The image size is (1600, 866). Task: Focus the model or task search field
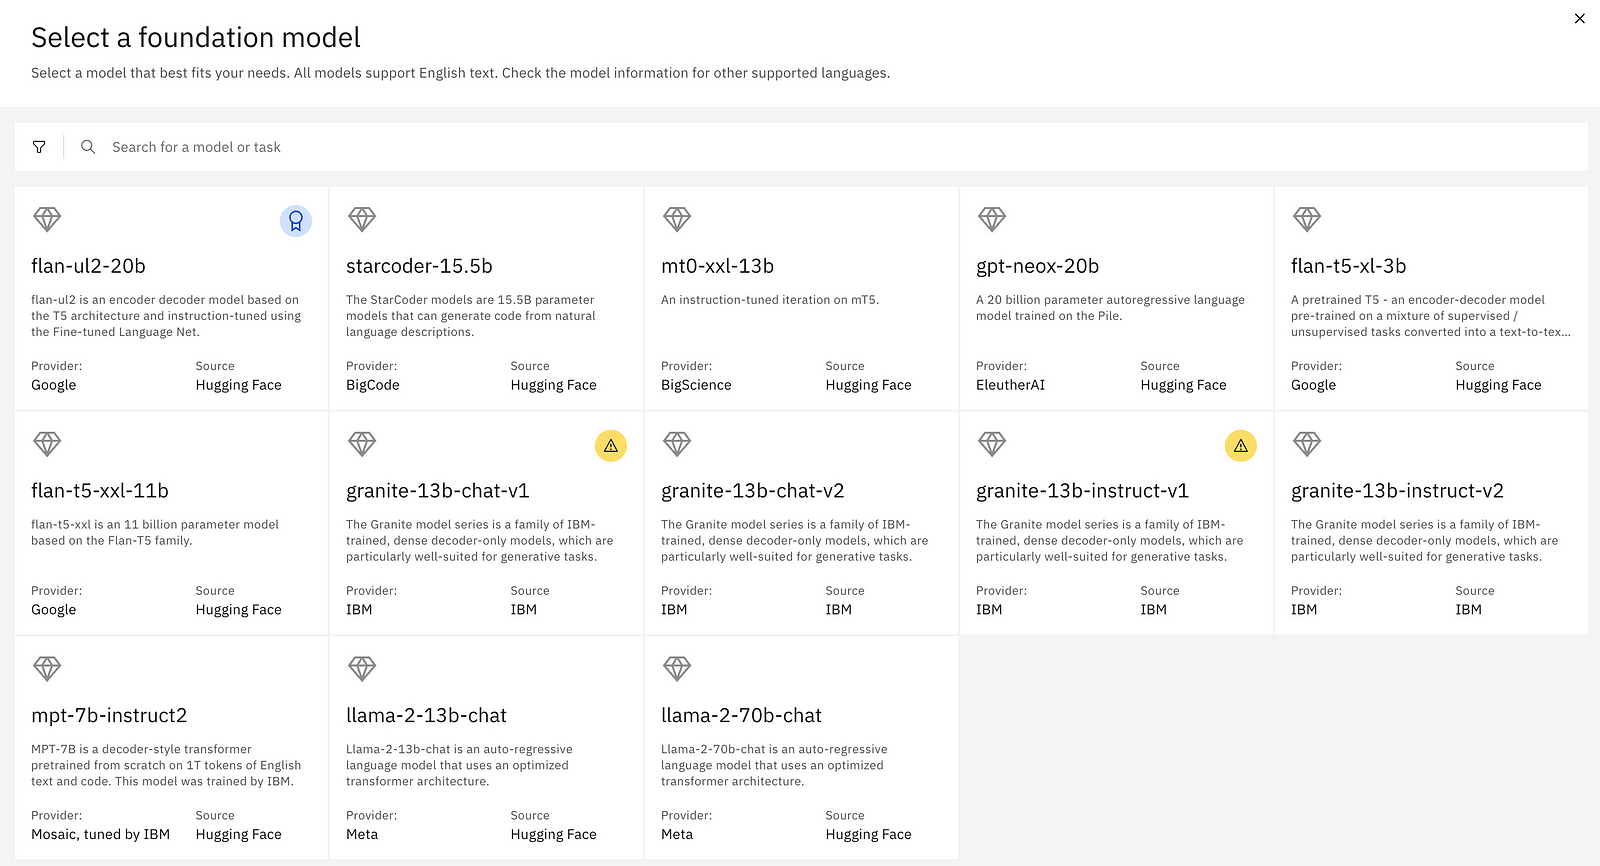[x=600, y=147]
